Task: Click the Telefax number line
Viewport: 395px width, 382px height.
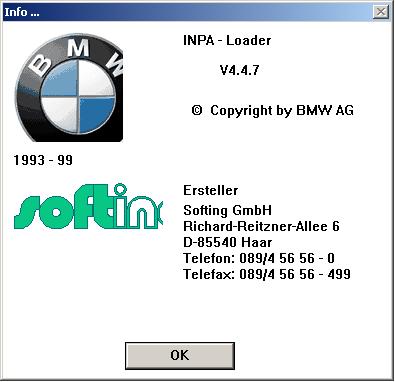Action: pos(267,274)
